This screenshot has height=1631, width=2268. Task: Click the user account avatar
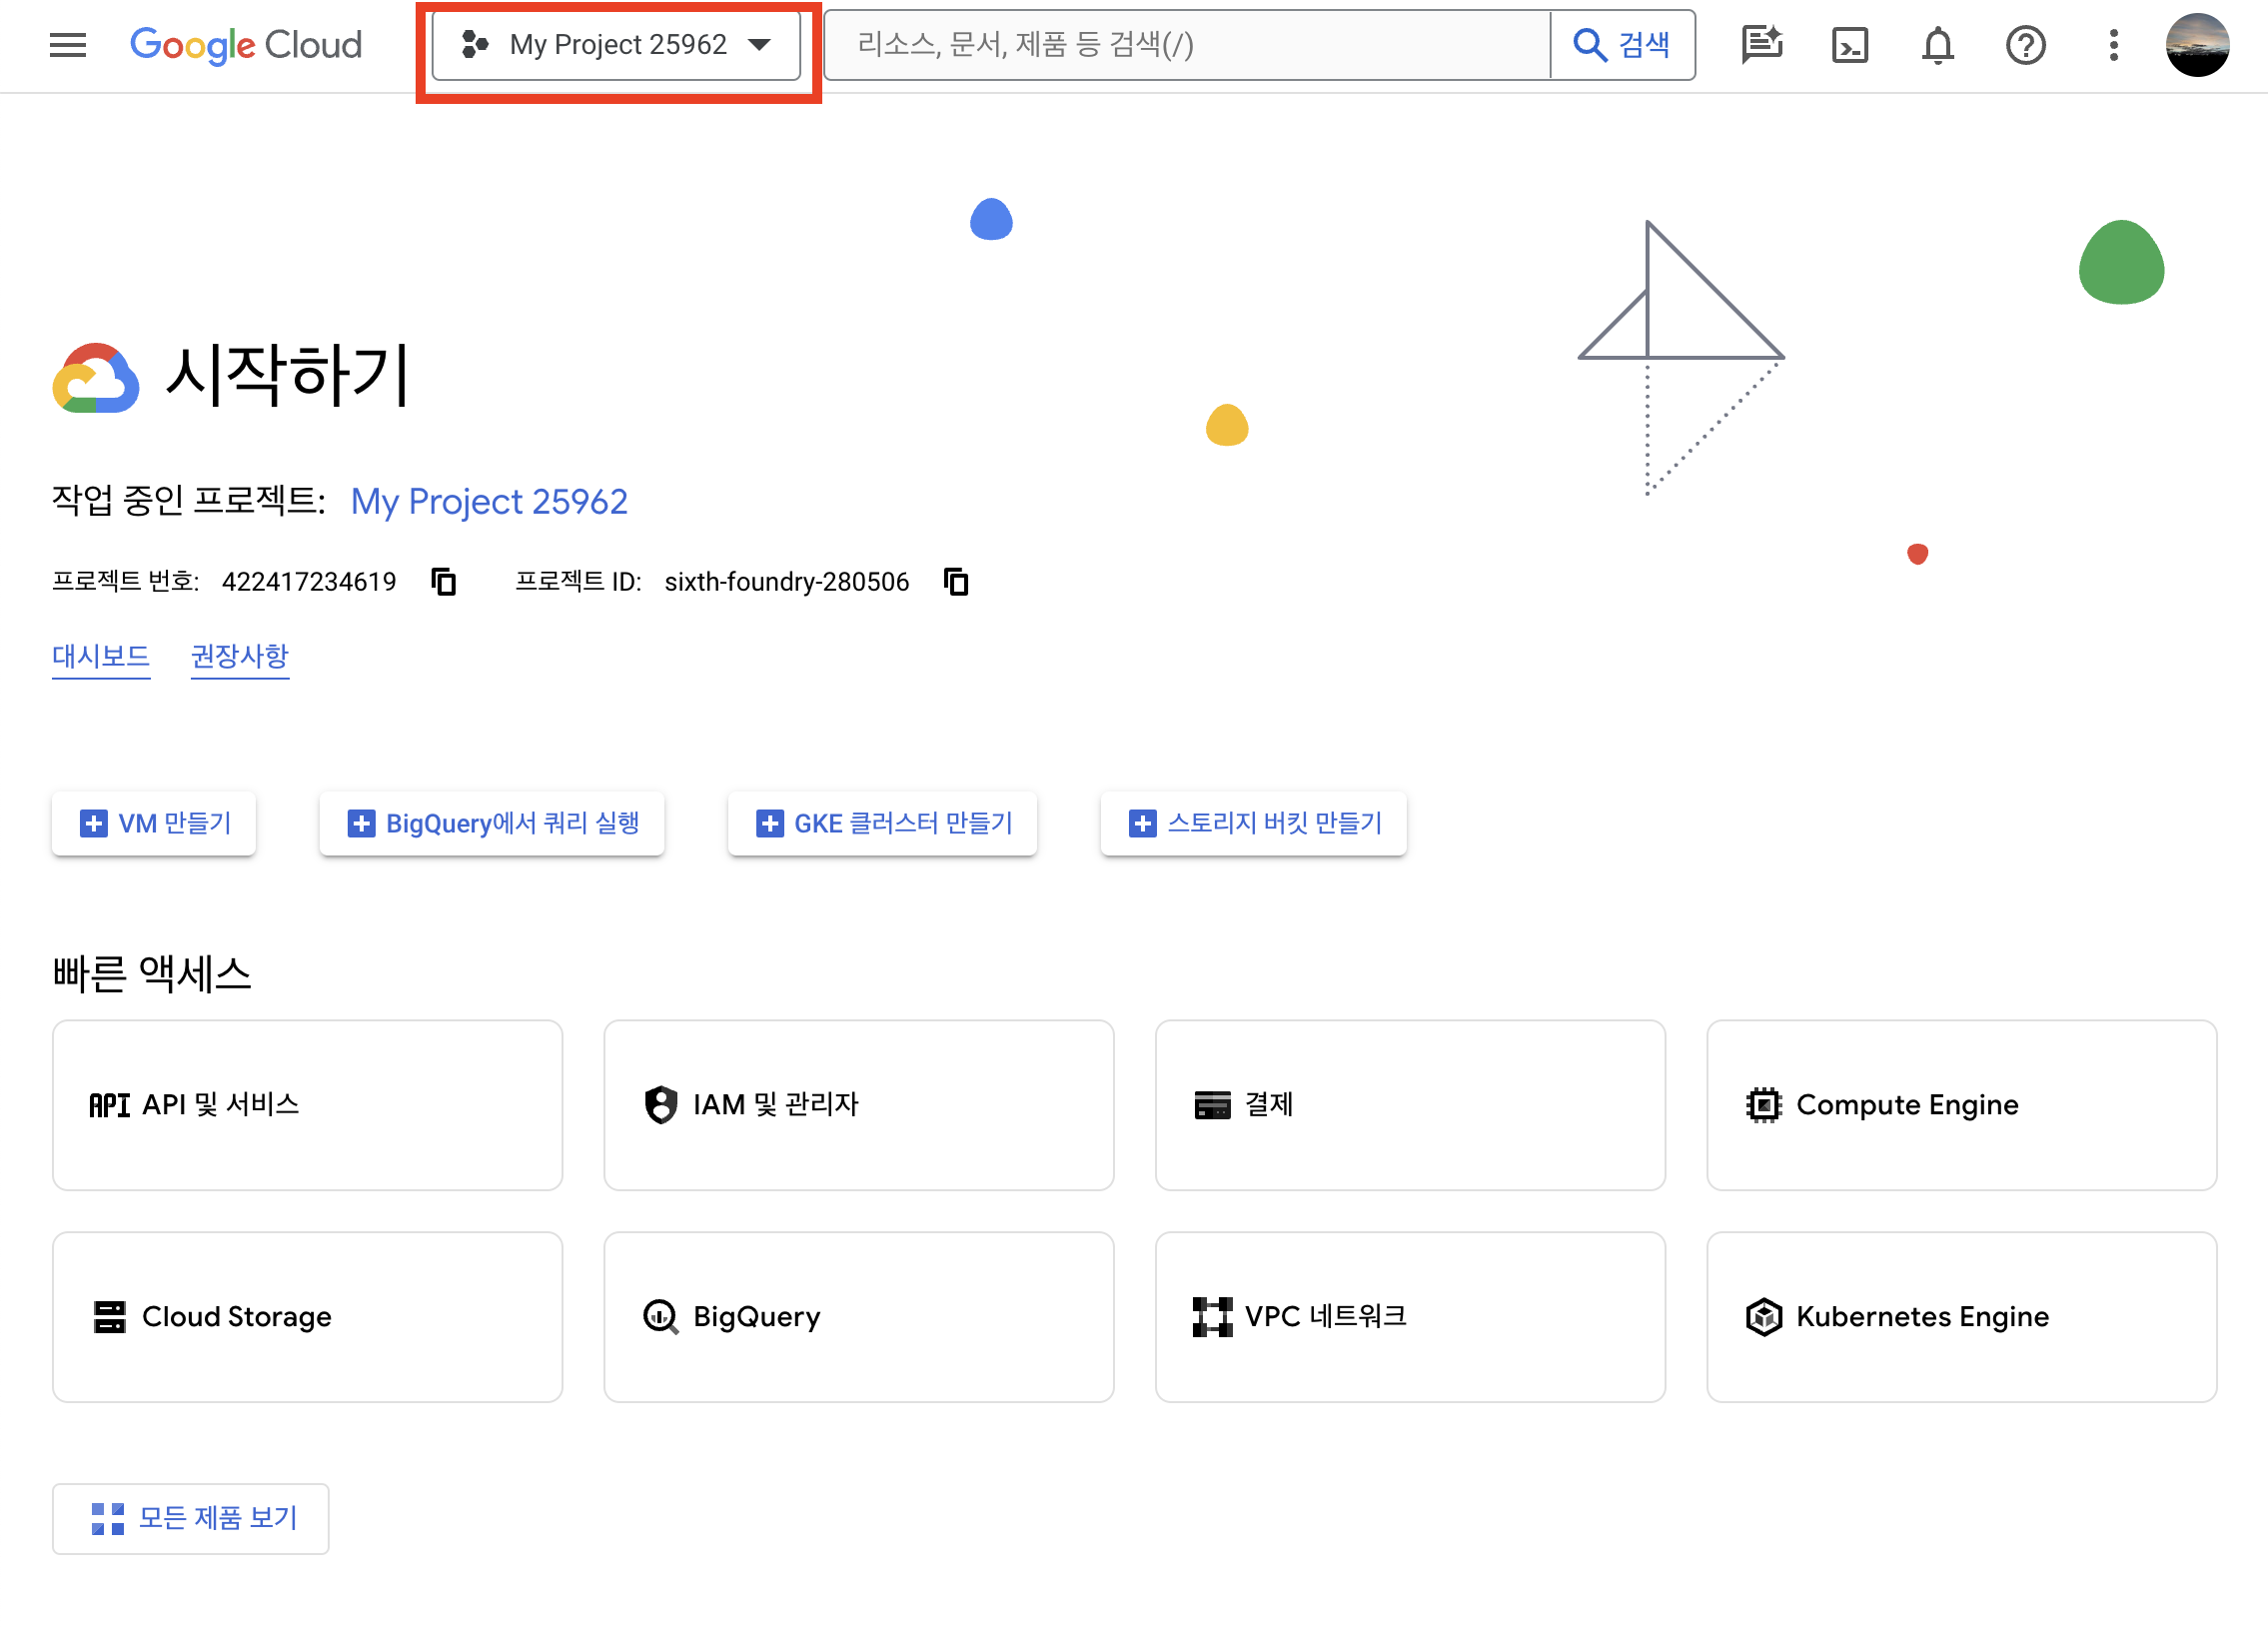(2197, 45)
